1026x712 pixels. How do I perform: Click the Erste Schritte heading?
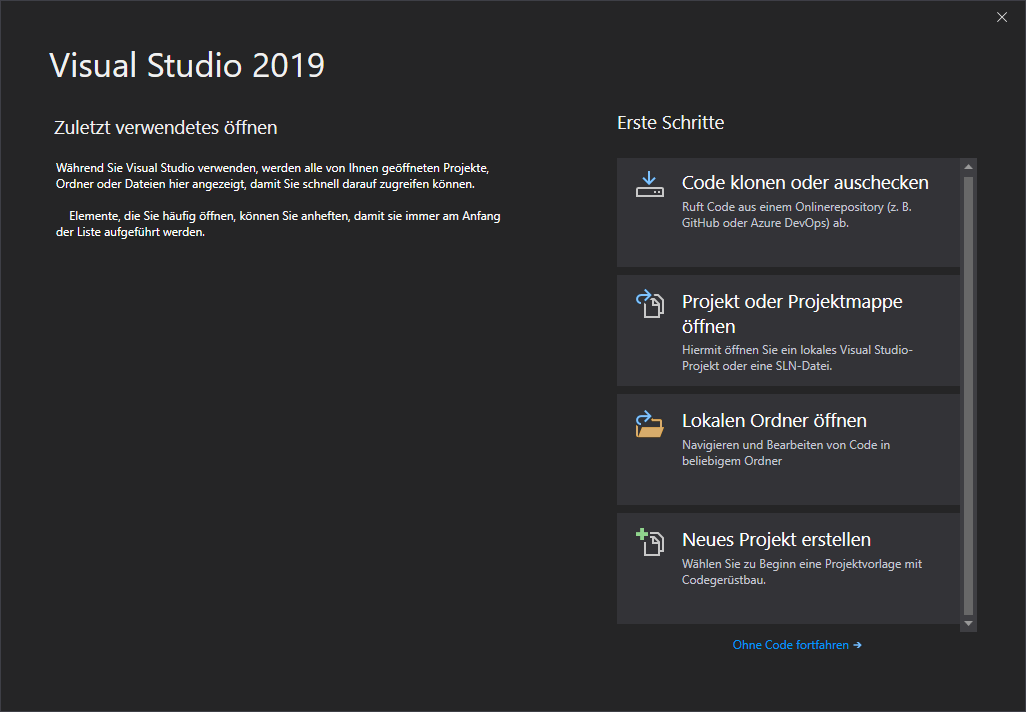(670, 123)
